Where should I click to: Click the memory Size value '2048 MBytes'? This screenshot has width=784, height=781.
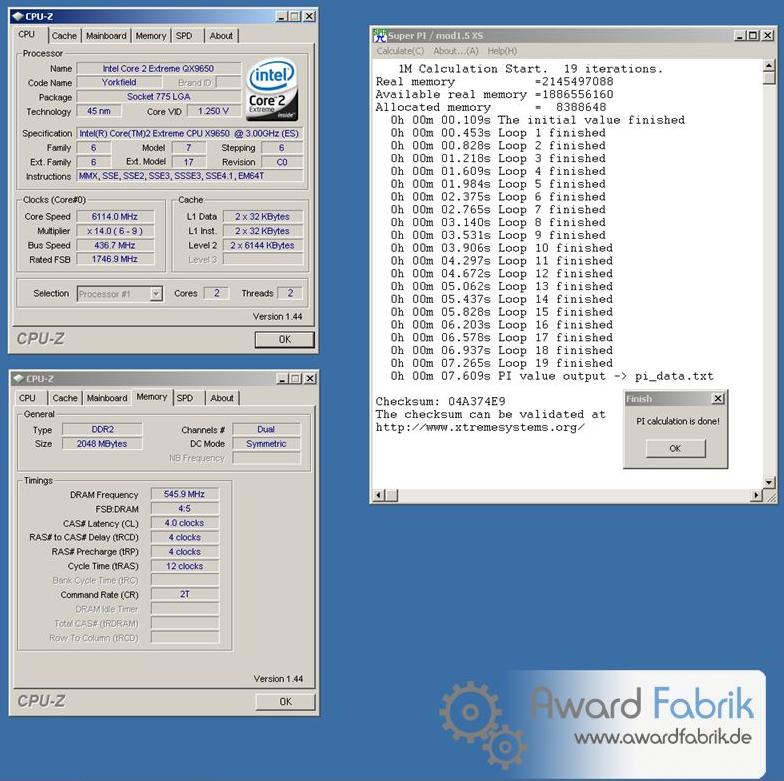(102, 444)
